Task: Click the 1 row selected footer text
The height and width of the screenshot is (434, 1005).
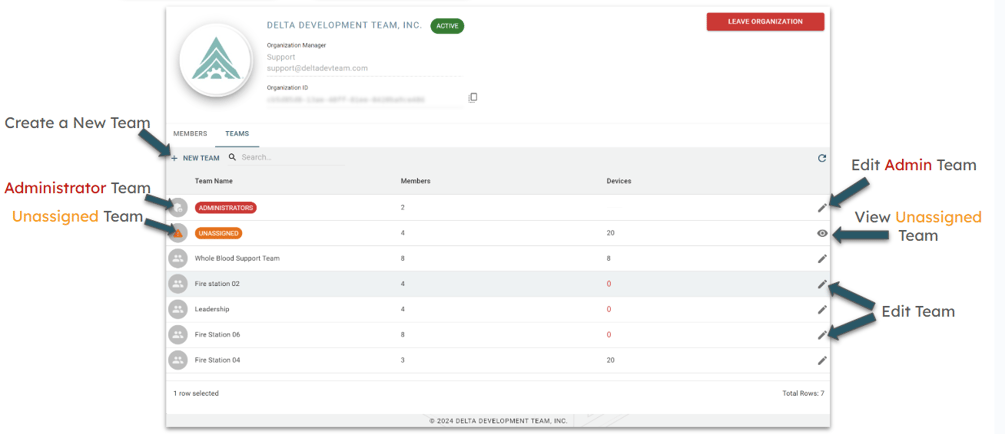Action: tap(195, 394)
